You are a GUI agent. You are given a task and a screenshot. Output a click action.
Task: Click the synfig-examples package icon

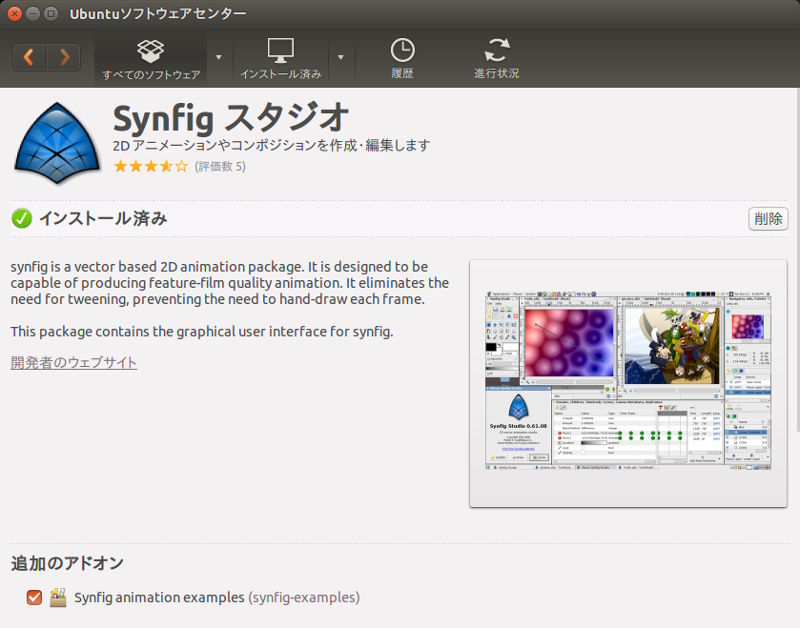[58, 597]
